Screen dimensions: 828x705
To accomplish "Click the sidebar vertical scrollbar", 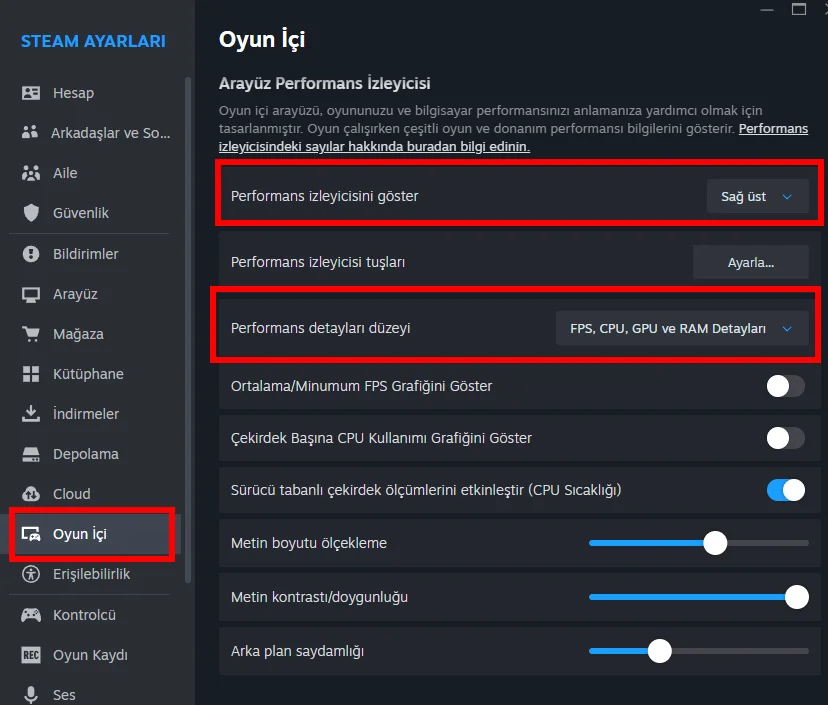I will (x=187, y=330).
